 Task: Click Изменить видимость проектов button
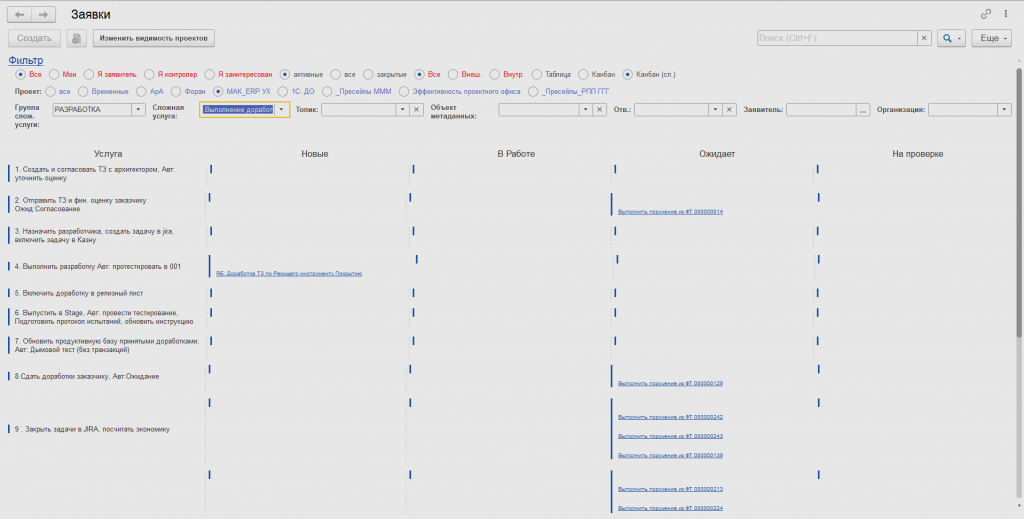(x=153, y=38)
